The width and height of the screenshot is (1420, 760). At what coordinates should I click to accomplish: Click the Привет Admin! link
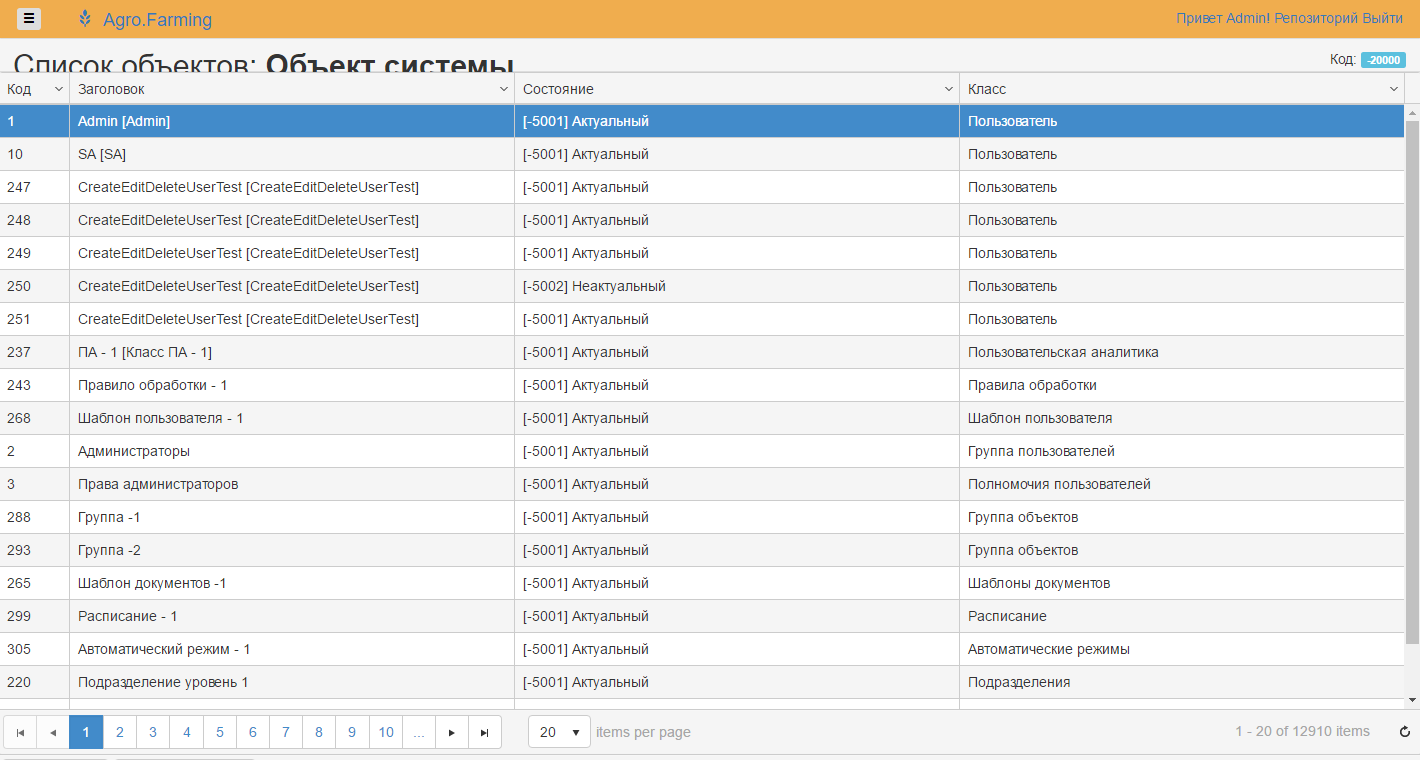(x=1223, y=18)
